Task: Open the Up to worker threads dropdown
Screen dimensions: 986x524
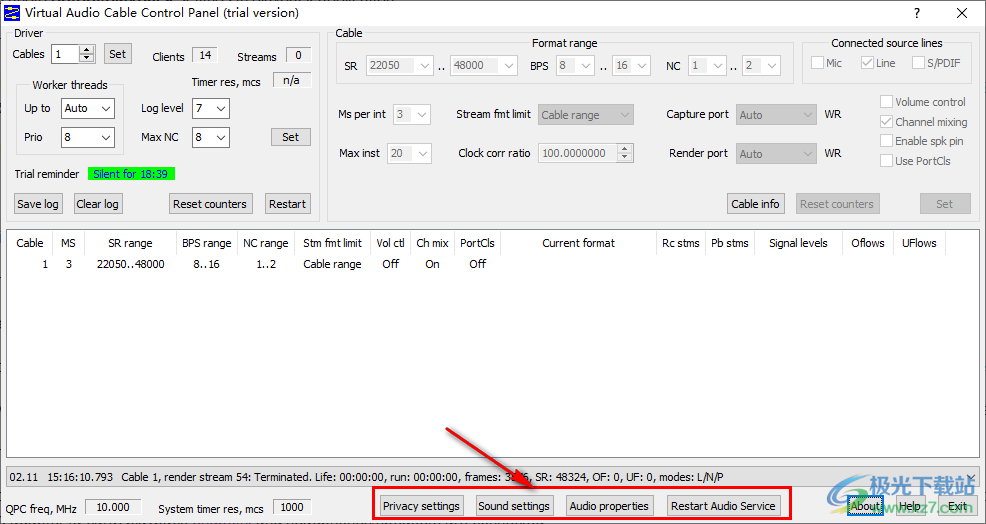Action: 88,108
